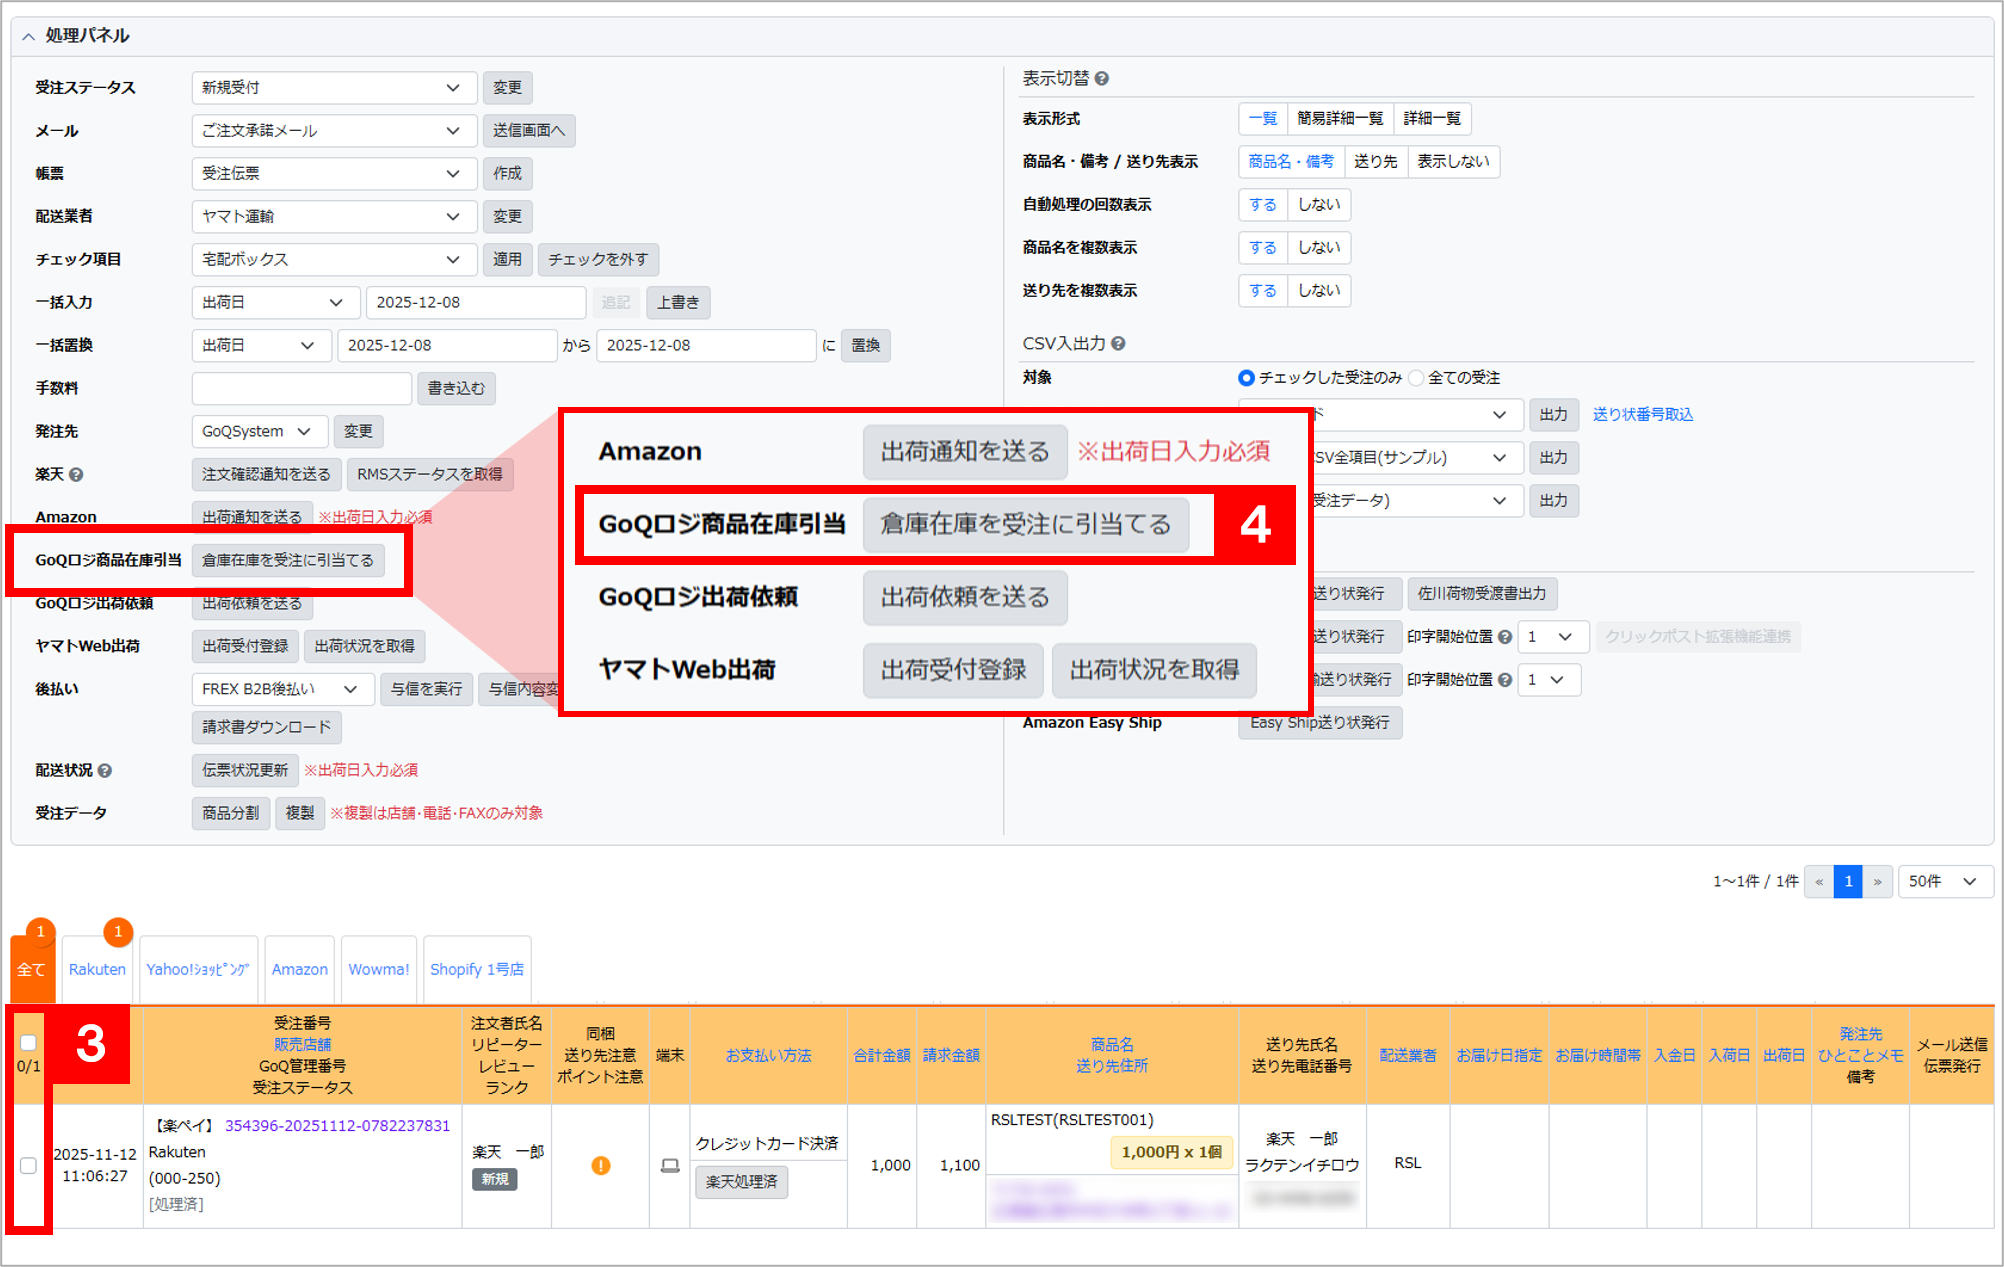Click the computer terminal icon in the 端末 column
Viewport: 2004px width, 1267px height.
pyautogui.click(x=669, y=1166)
